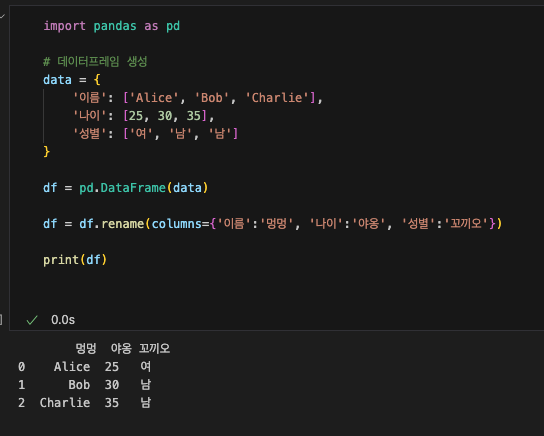
Task: Click the '꼬끼오' column header in output
Action: pyautogui.click(x=154, y=348)
